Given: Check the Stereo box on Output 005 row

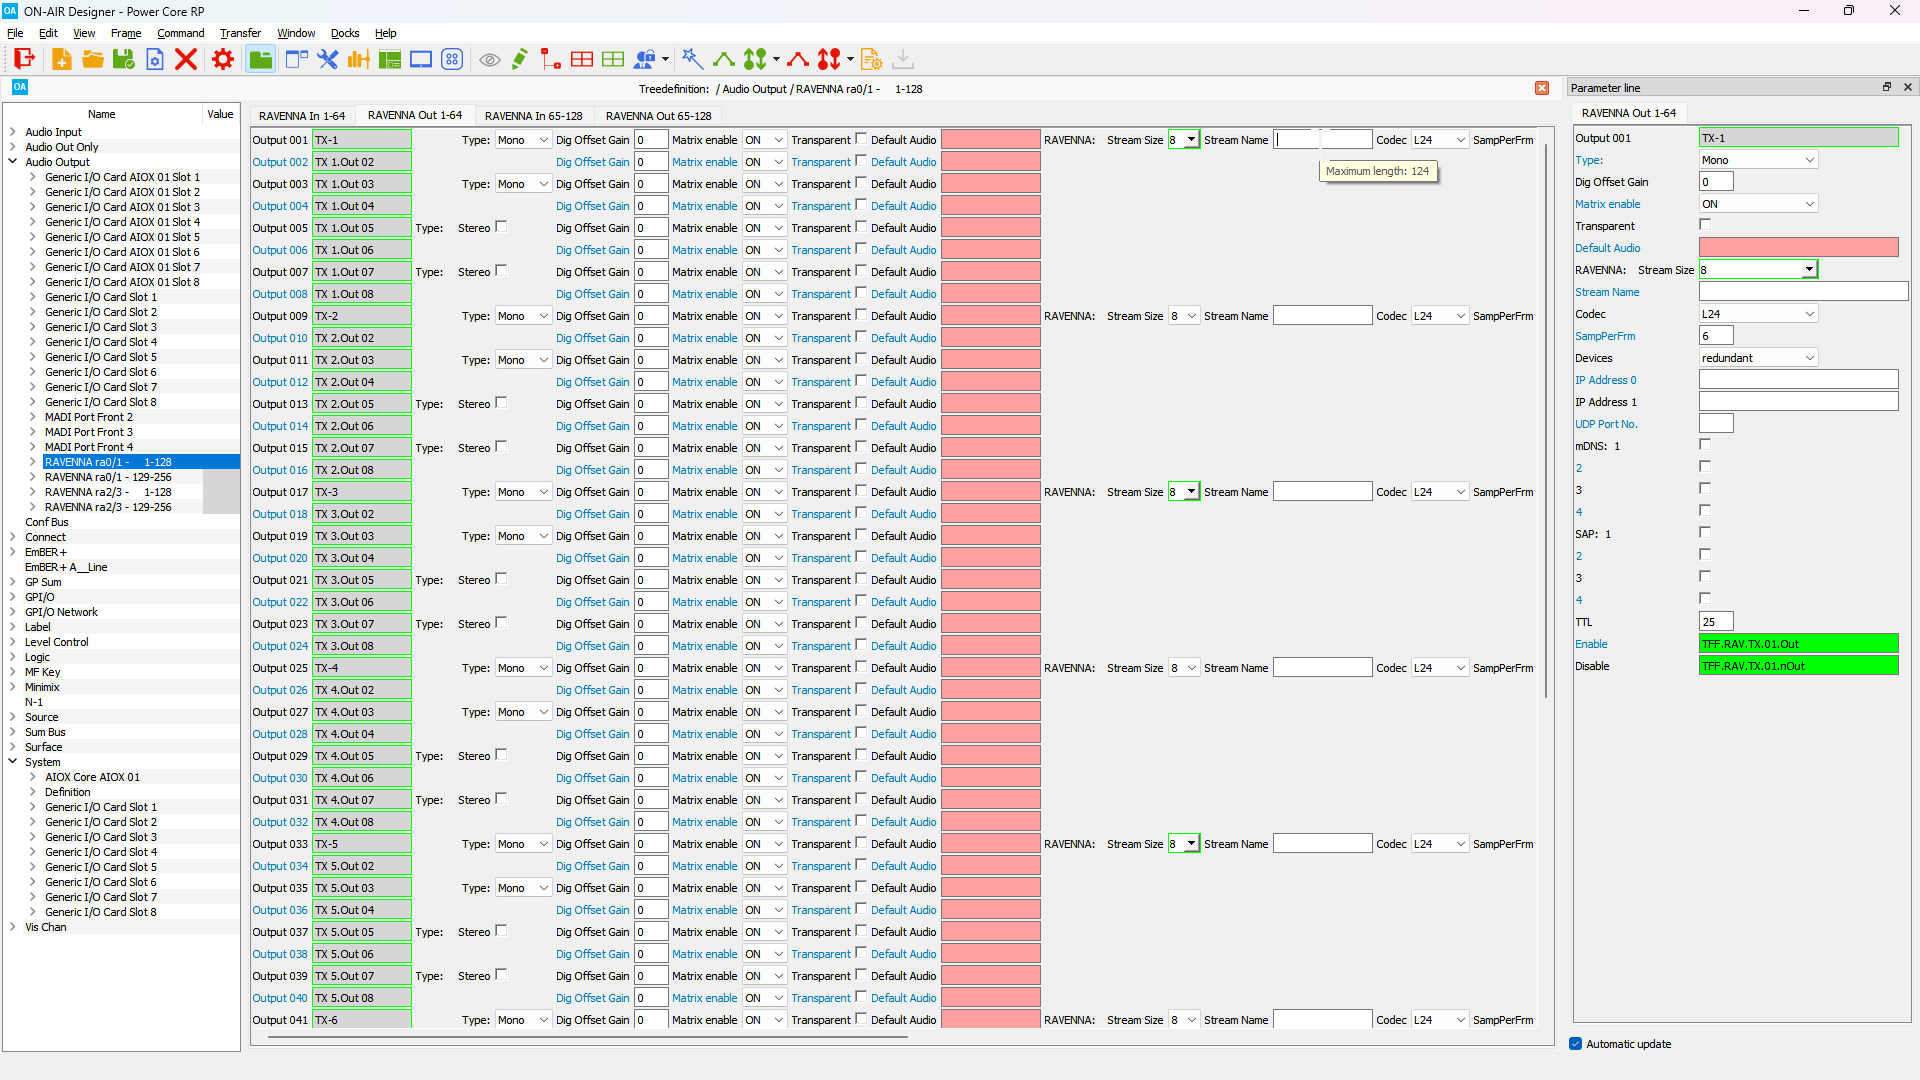Looking at the screenshot, I should point(501,227).
